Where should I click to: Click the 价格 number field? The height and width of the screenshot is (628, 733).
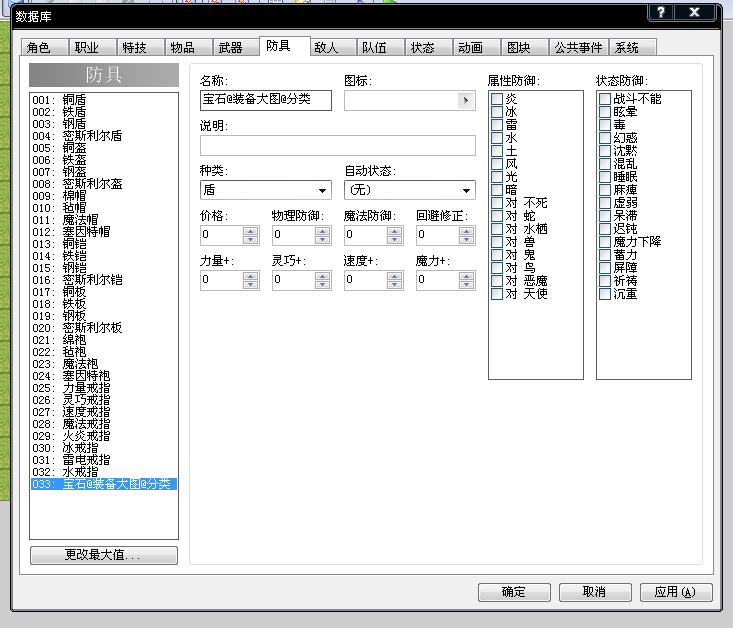tap(222, 235)
